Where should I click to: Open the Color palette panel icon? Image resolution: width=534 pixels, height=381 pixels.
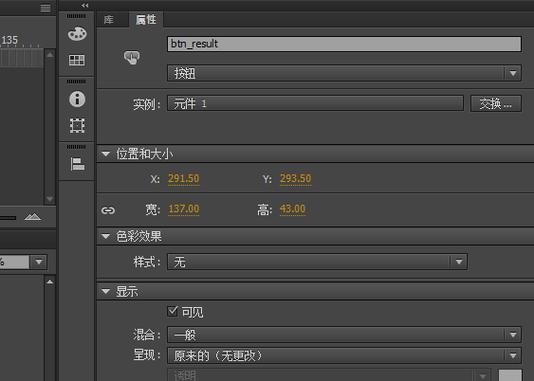pyautogui.click(x=77, y=34)
